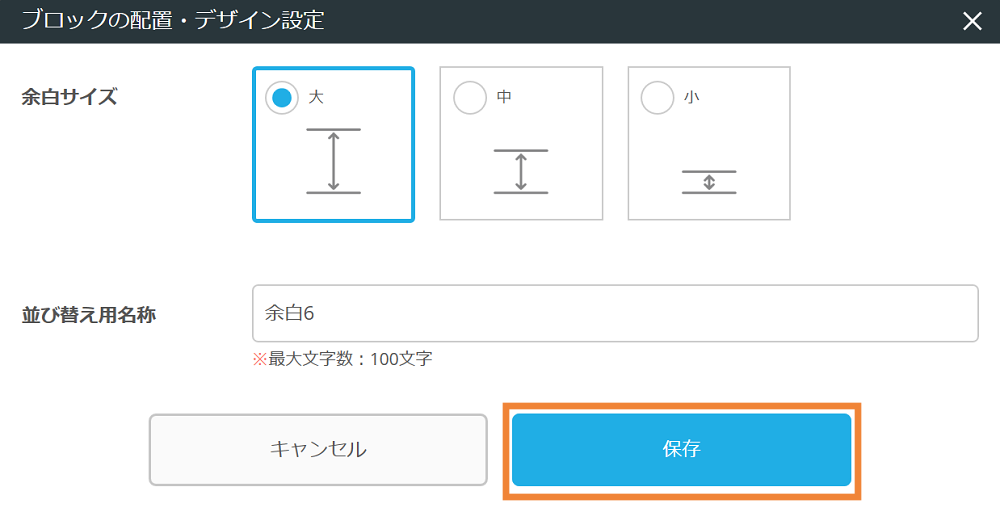Viewport: 1000px width, 508px height.
Task: Click the 並び替え用名称 field label
Action: coord(89,315)
